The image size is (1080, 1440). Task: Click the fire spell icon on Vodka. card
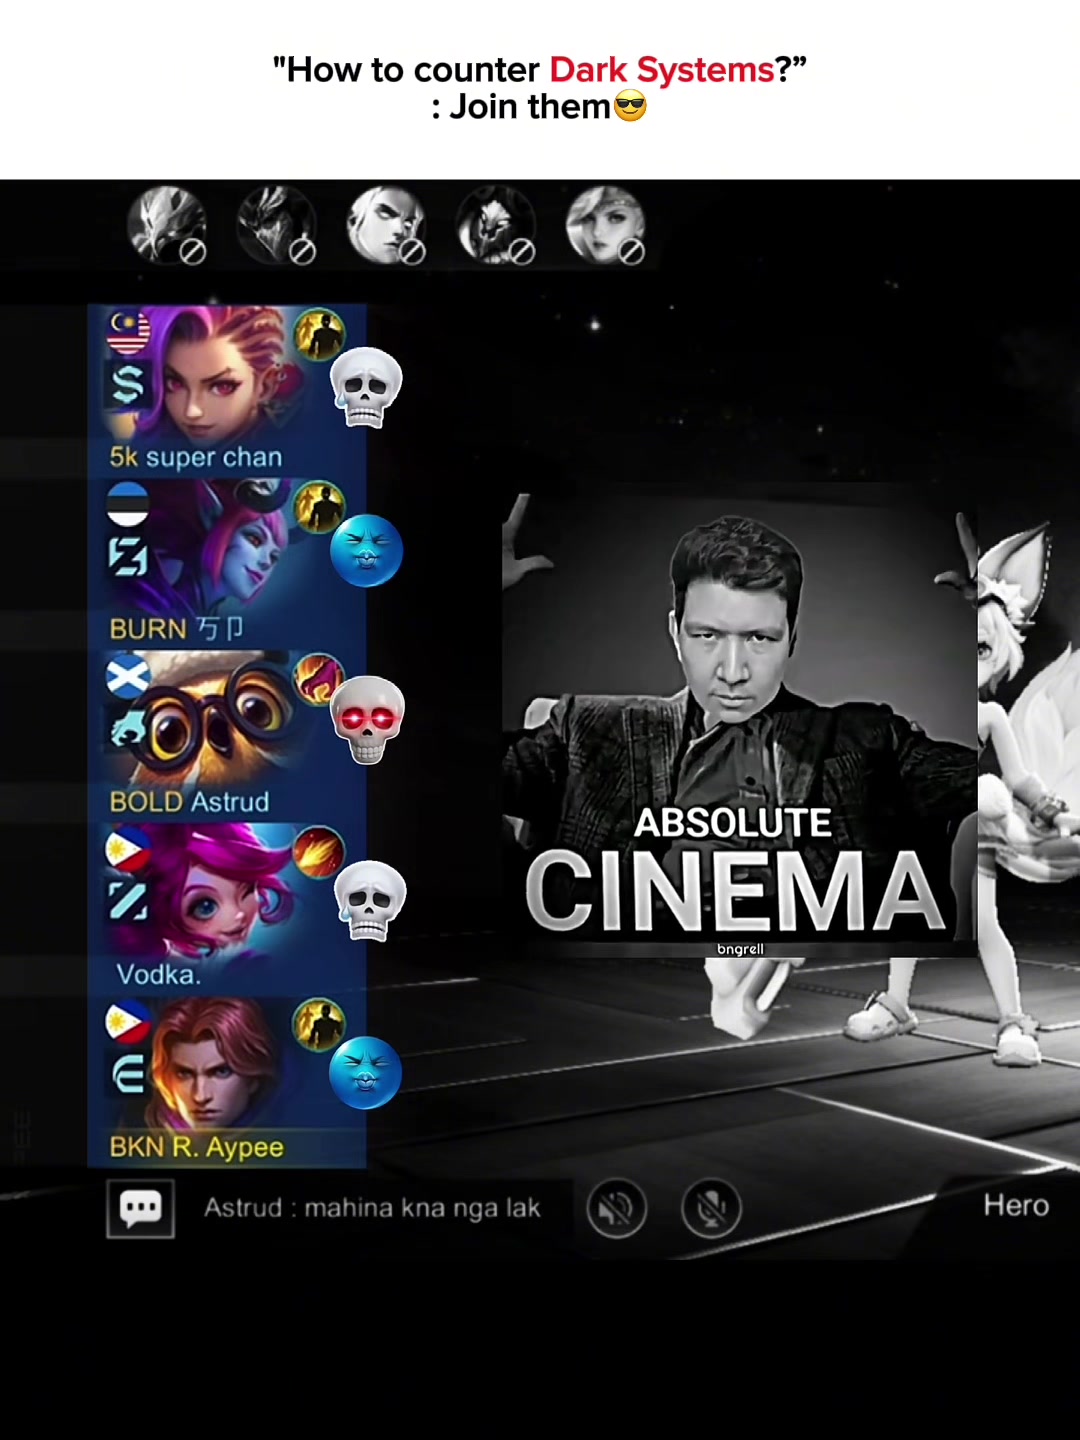tap(319, 852)
